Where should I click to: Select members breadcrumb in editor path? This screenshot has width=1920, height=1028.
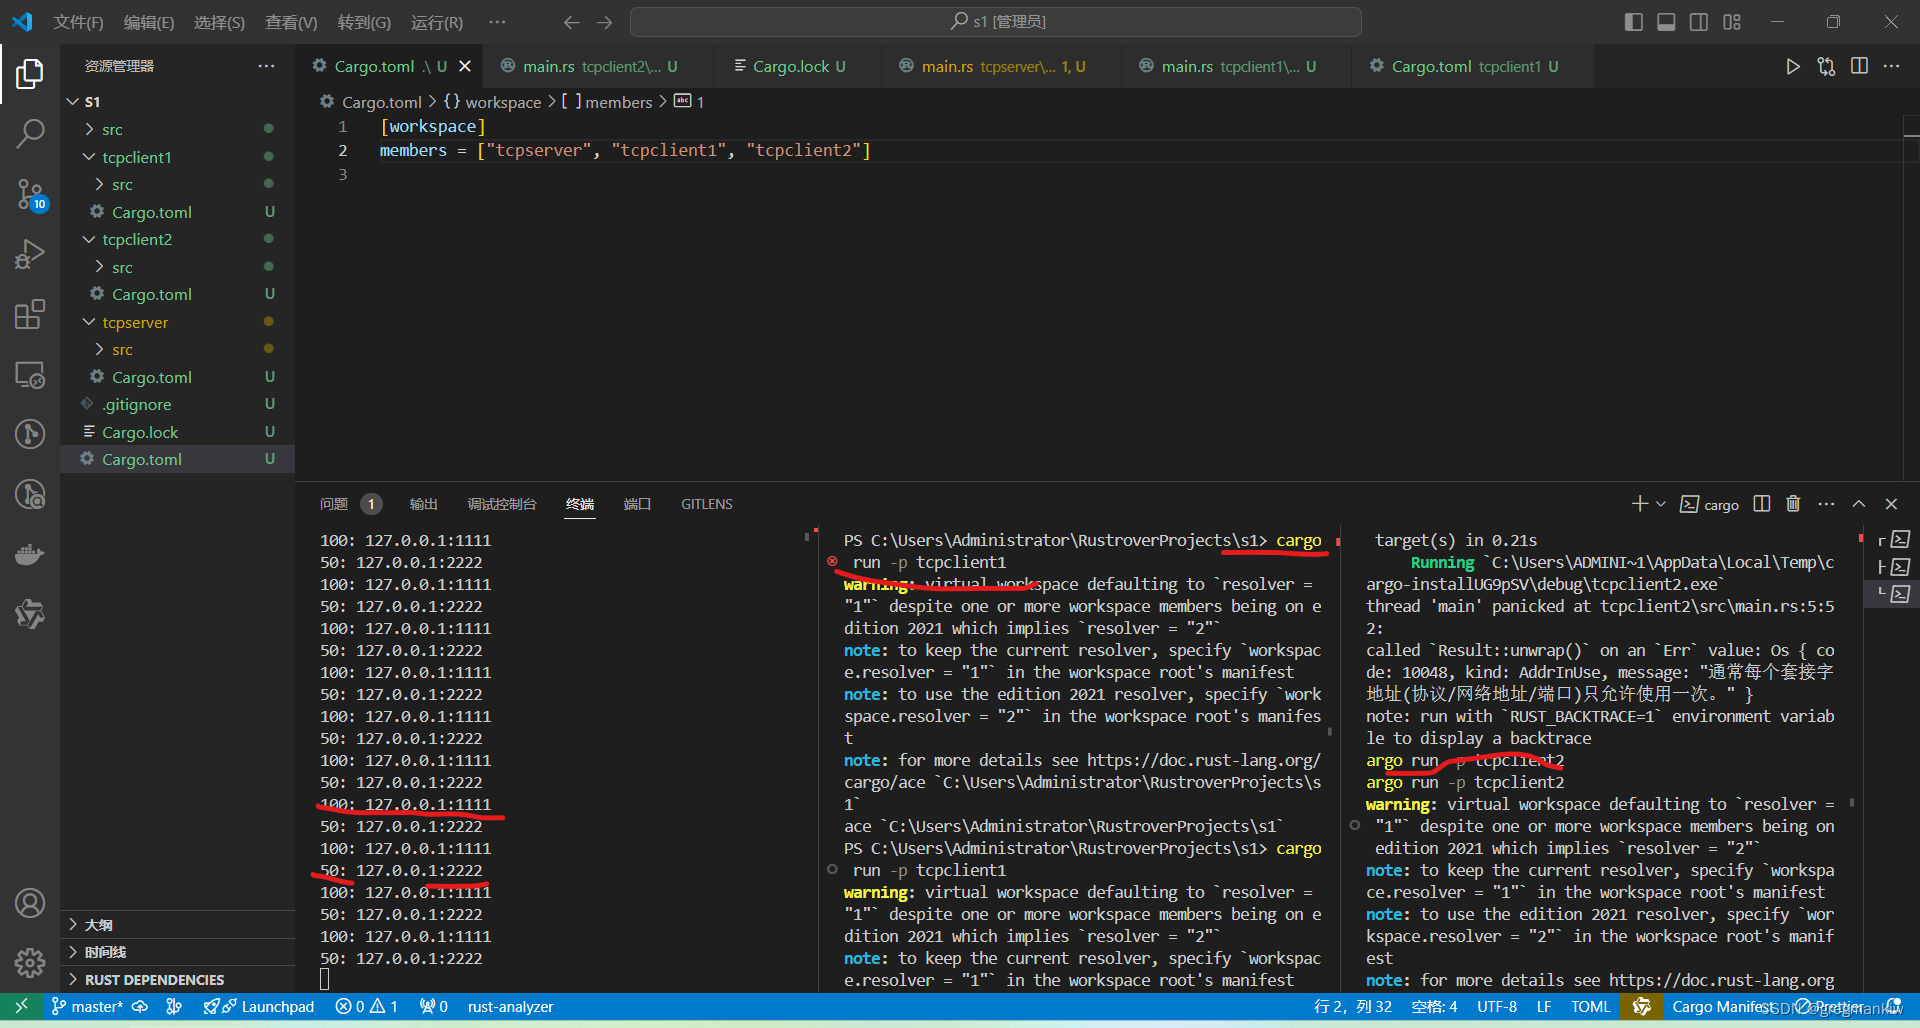click(x=618, y=102)
